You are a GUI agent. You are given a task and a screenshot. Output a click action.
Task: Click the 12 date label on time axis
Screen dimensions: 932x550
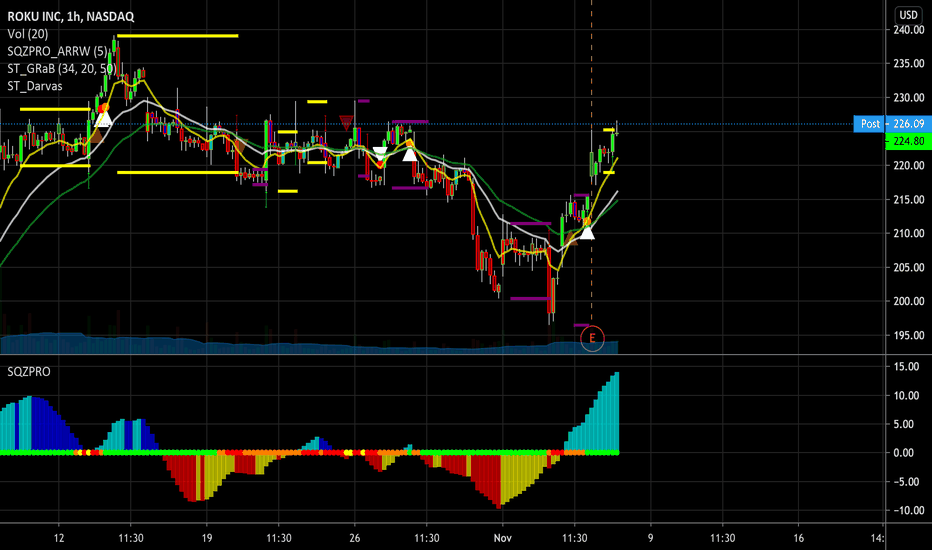59,538
